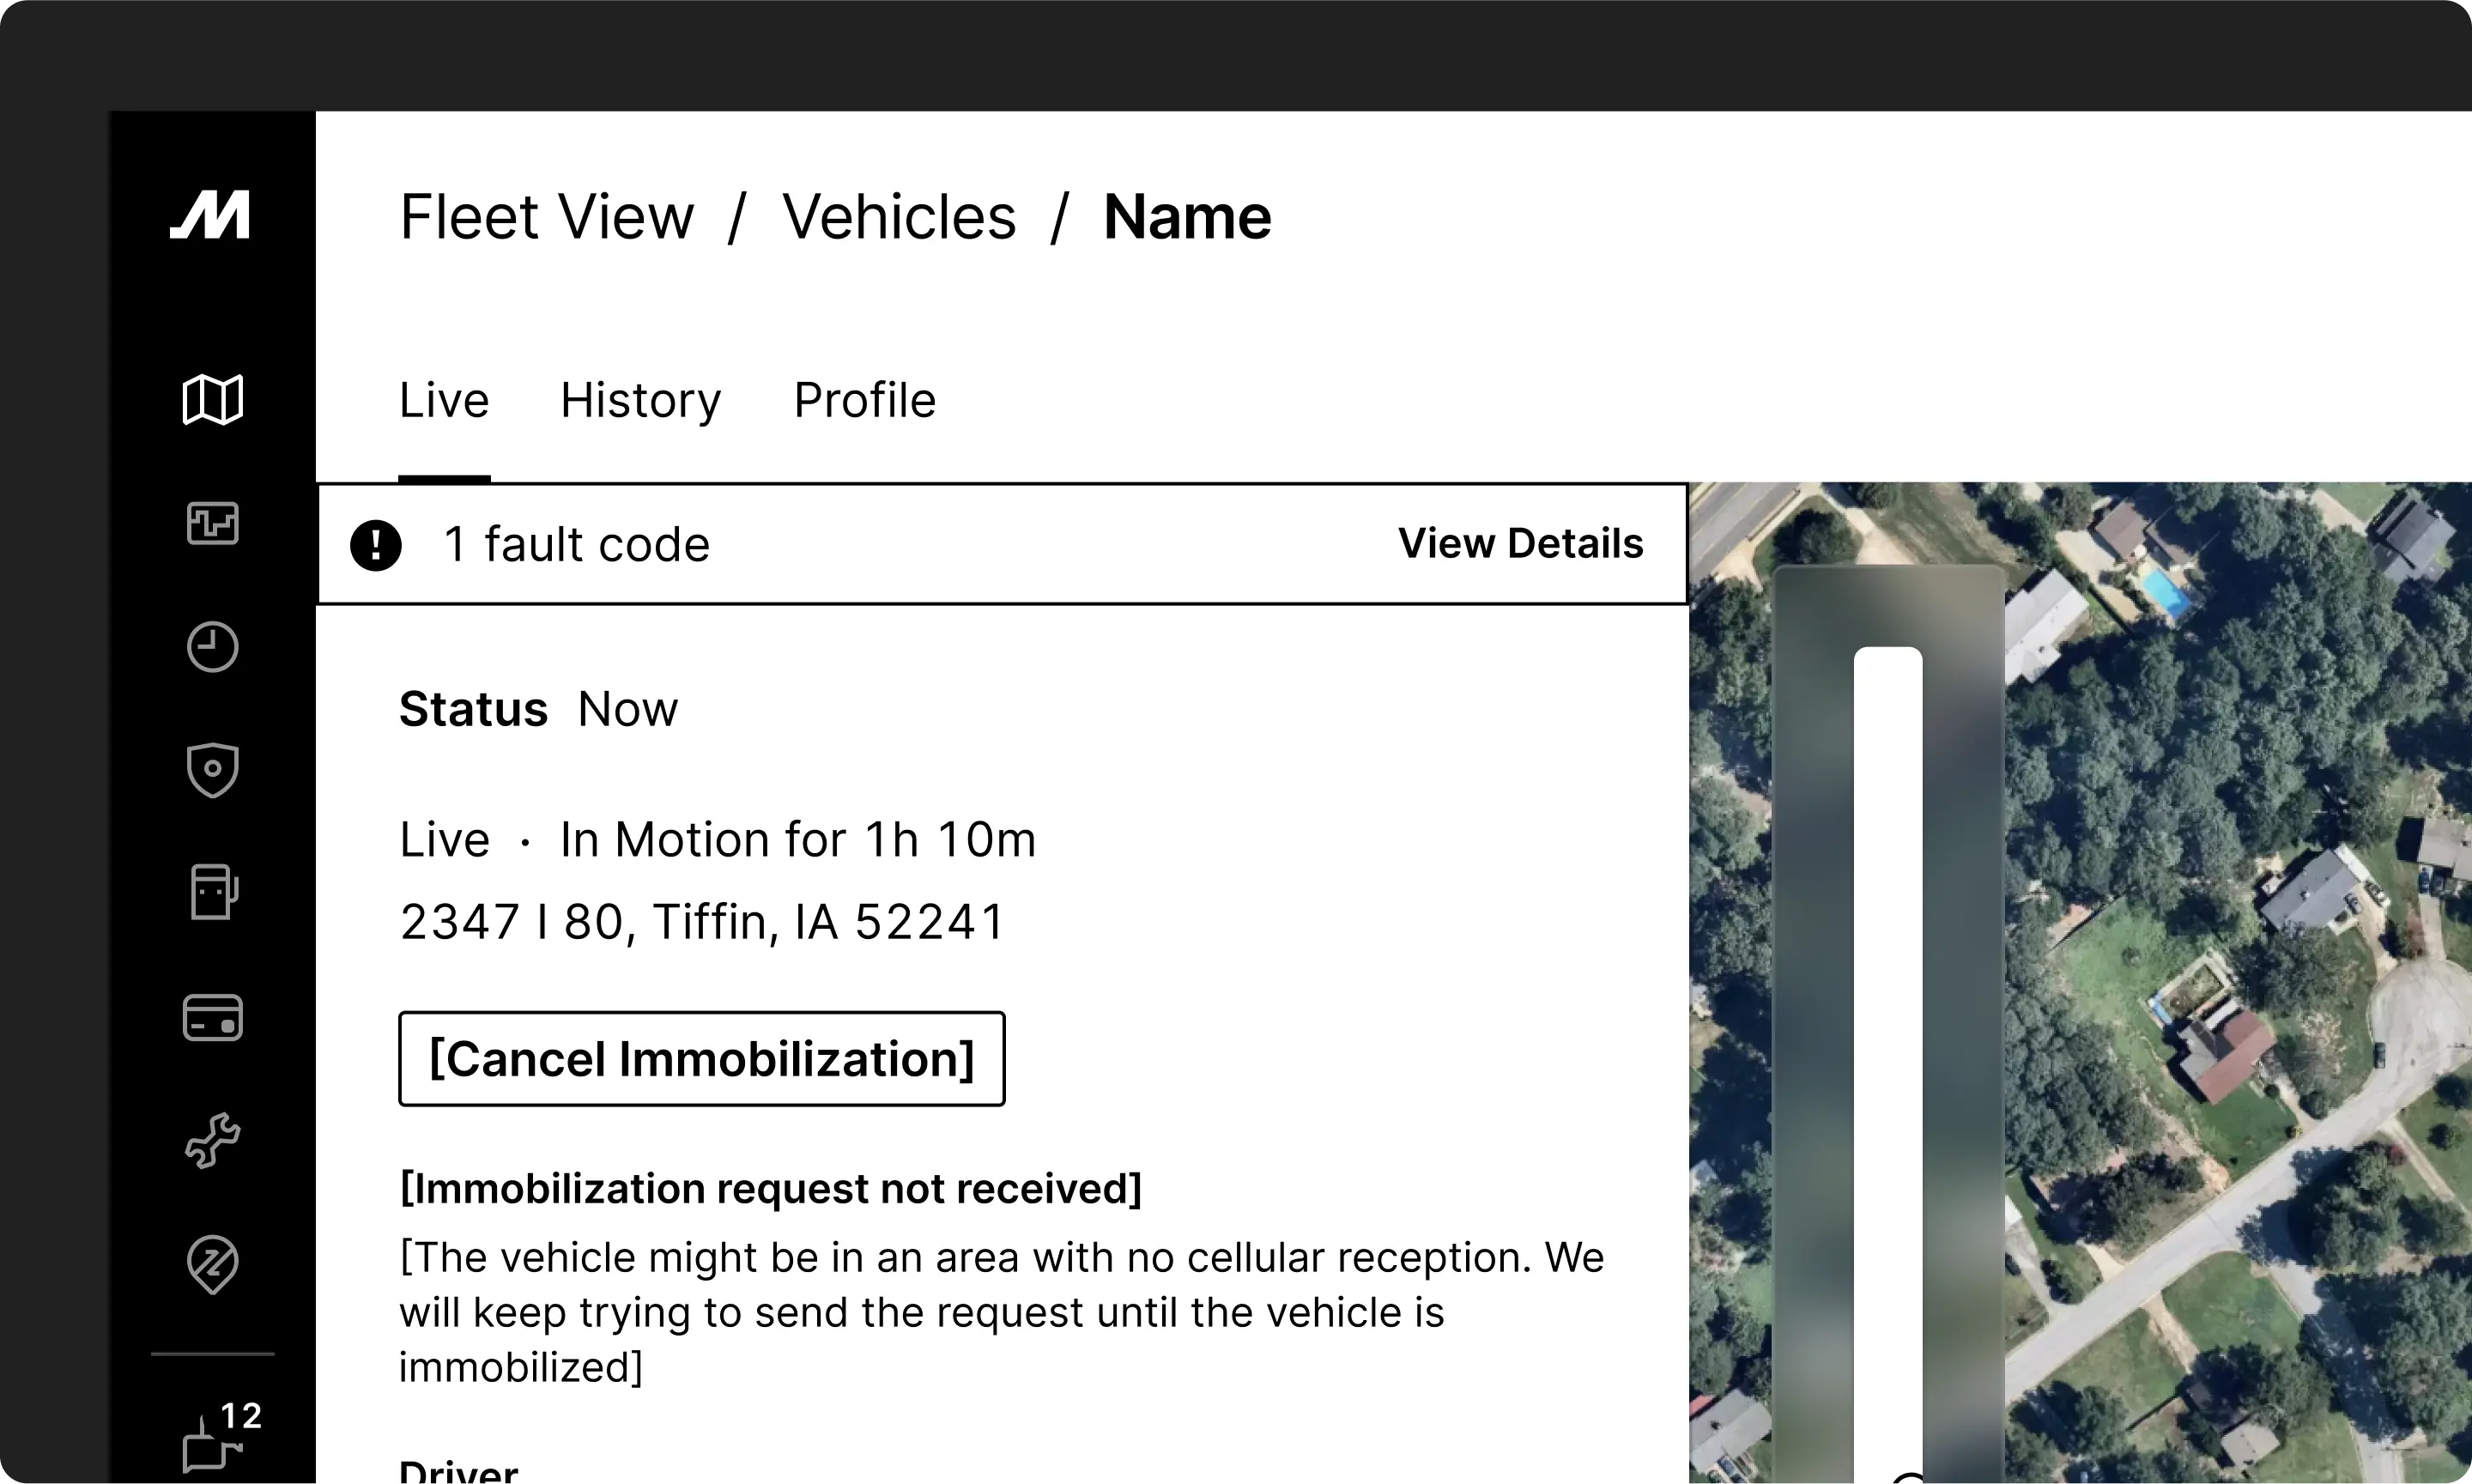Switch to the Live tab

(x=444, y=401)
